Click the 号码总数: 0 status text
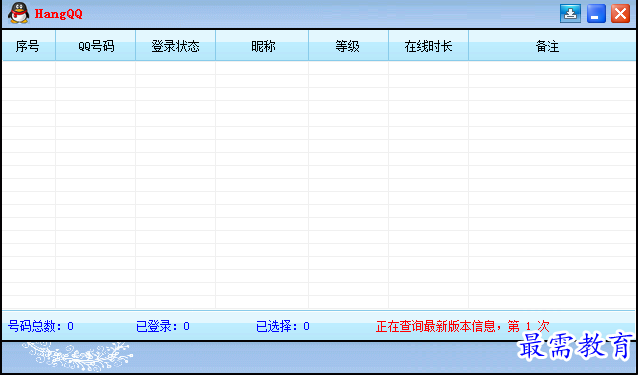The image size is (641, 377). (41, 326)
